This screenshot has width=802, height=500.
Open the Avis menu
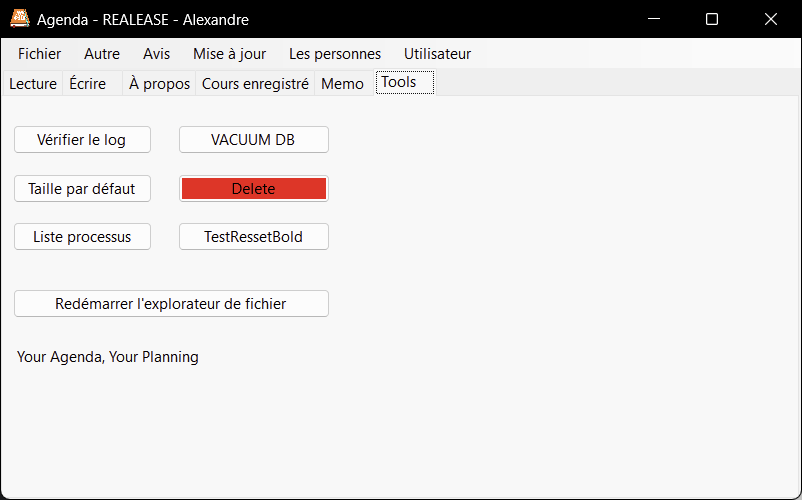[x=156, y=54]
